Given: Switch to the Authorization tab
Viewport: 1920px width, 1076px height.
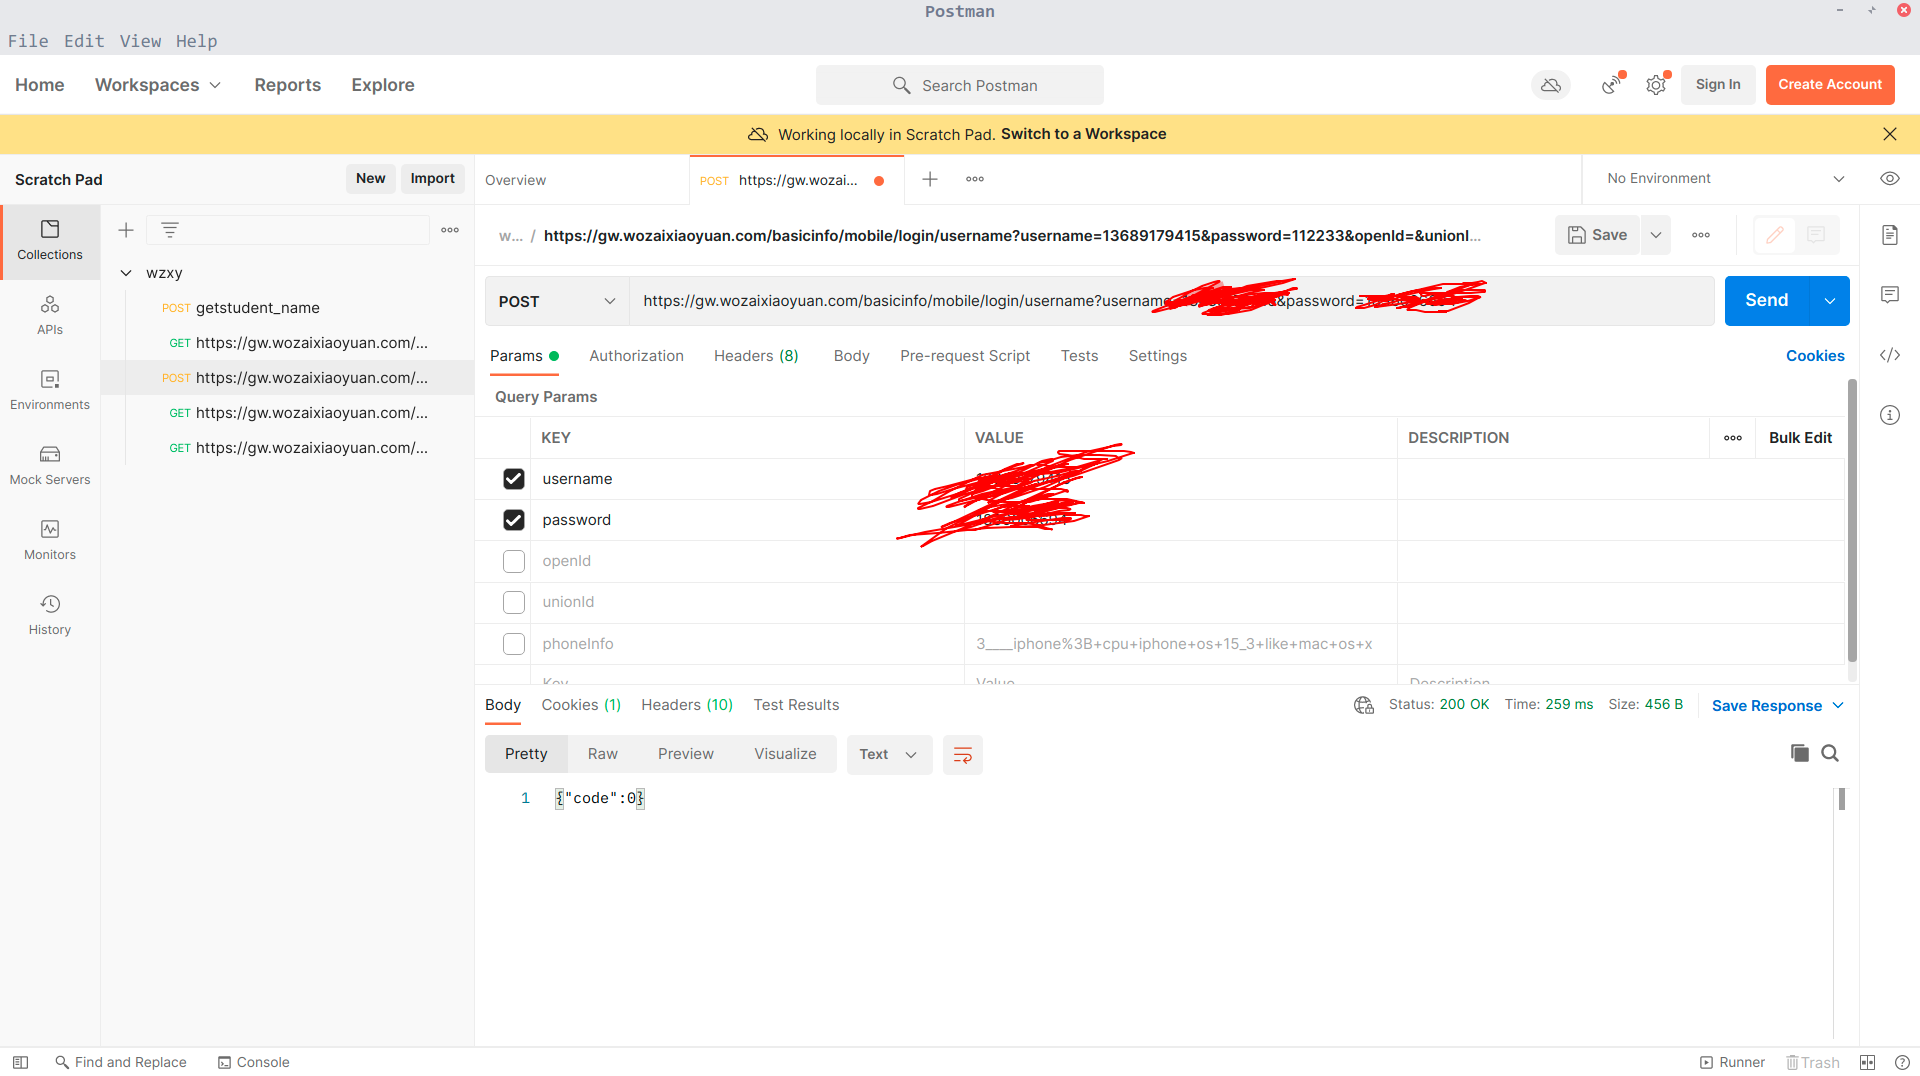Looking at the screenshot, I should (x=636, y=356).
